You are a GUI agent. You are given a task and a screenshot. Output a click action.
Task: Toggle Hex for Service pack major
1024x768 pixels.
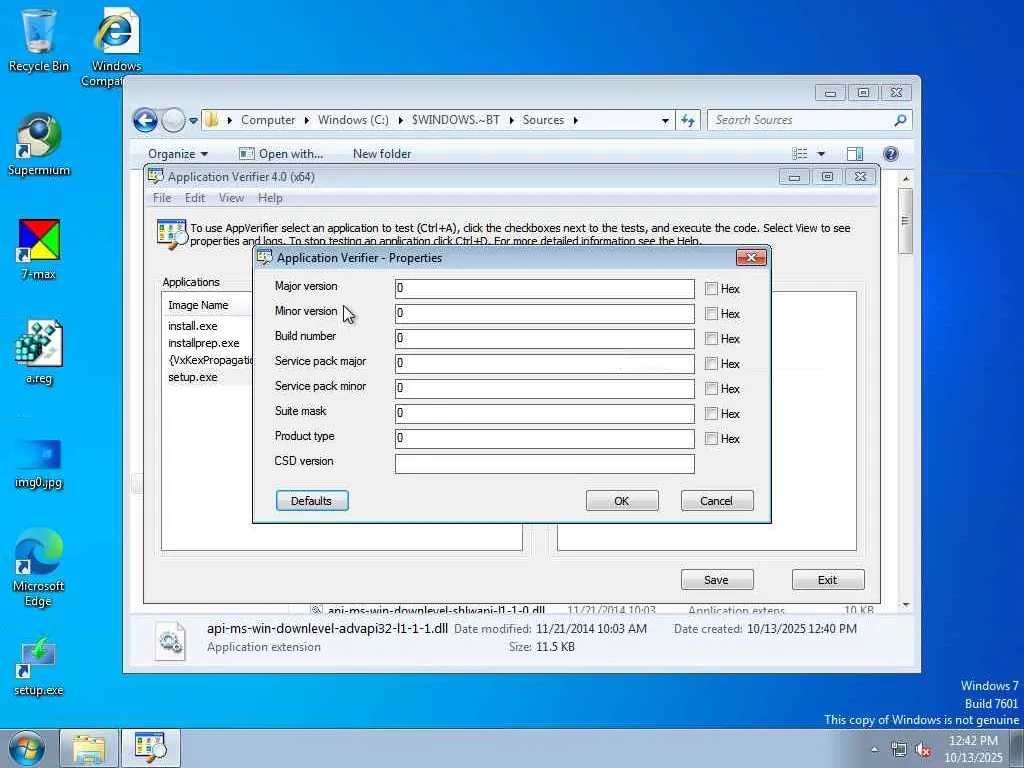711,363
